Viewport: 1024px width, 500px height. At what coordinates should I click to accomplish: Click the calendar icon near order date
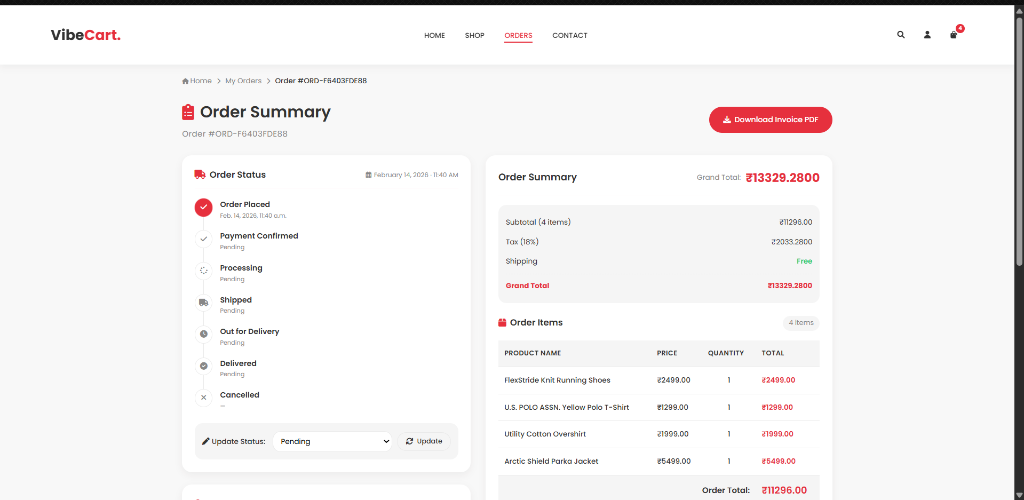368,175
